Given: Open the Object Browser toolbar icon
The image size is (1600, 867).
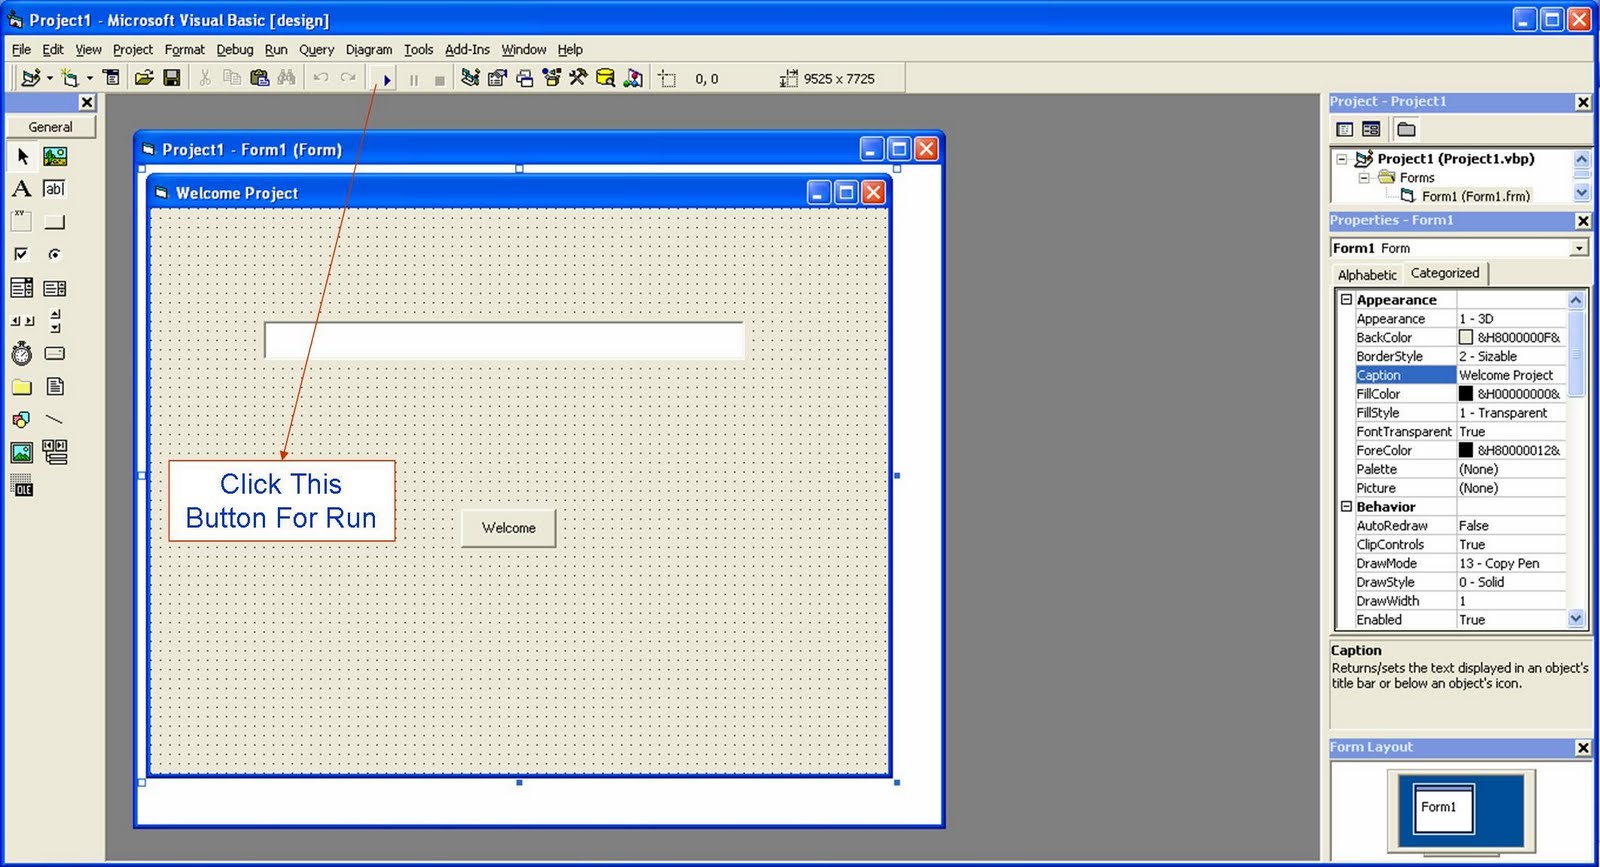Looking at the screenshot, I should click(552, 78).
